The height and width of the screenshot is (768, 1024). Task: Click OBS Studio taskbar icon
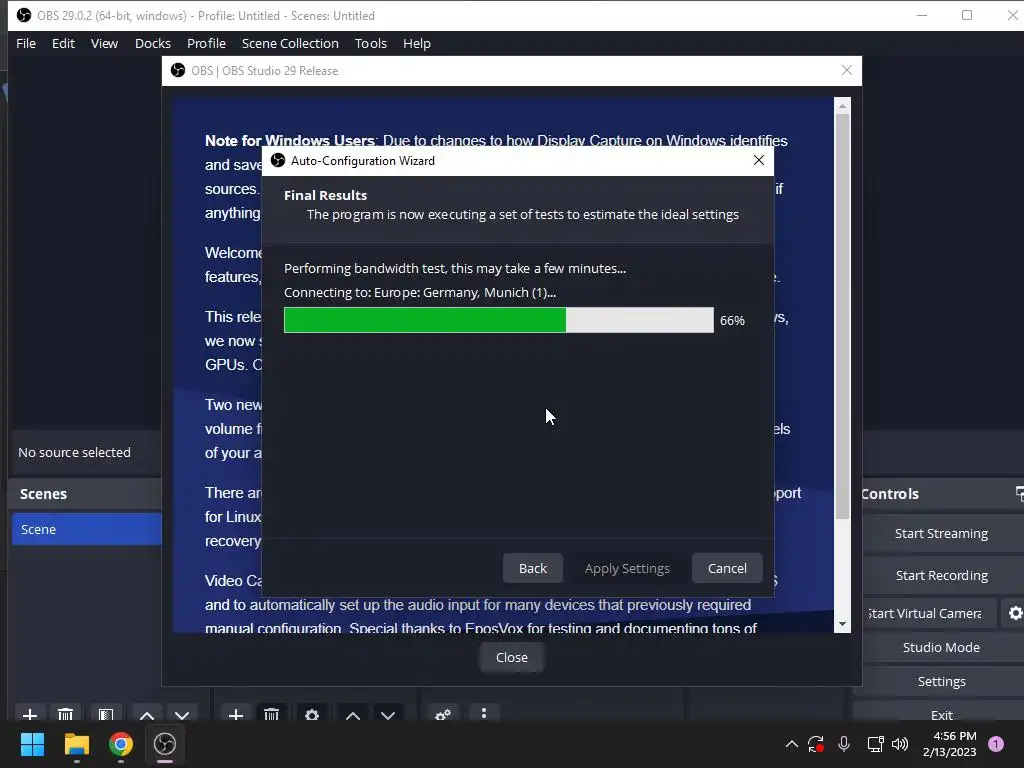[165, 744]
